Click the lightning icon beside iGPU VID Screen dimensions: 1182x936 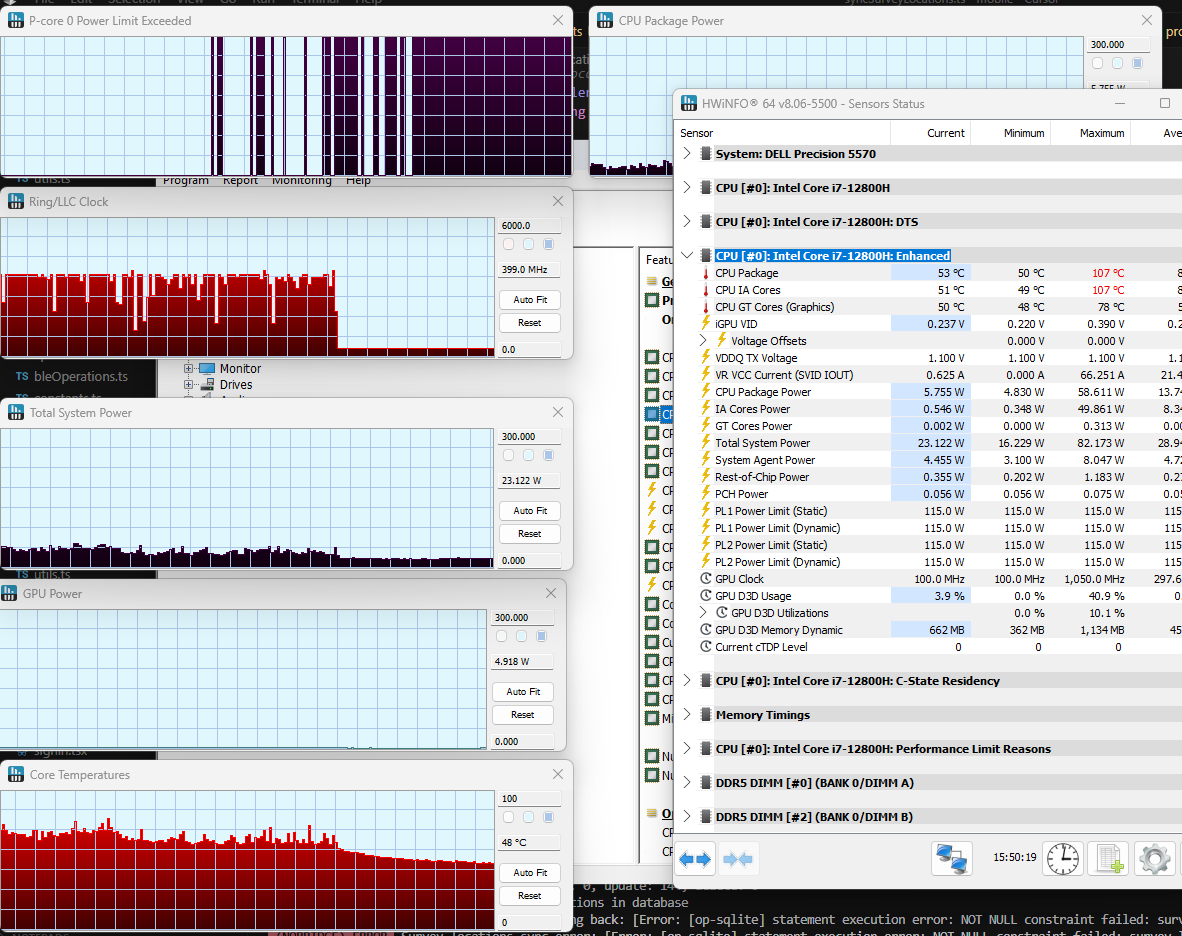click(706, 324)
